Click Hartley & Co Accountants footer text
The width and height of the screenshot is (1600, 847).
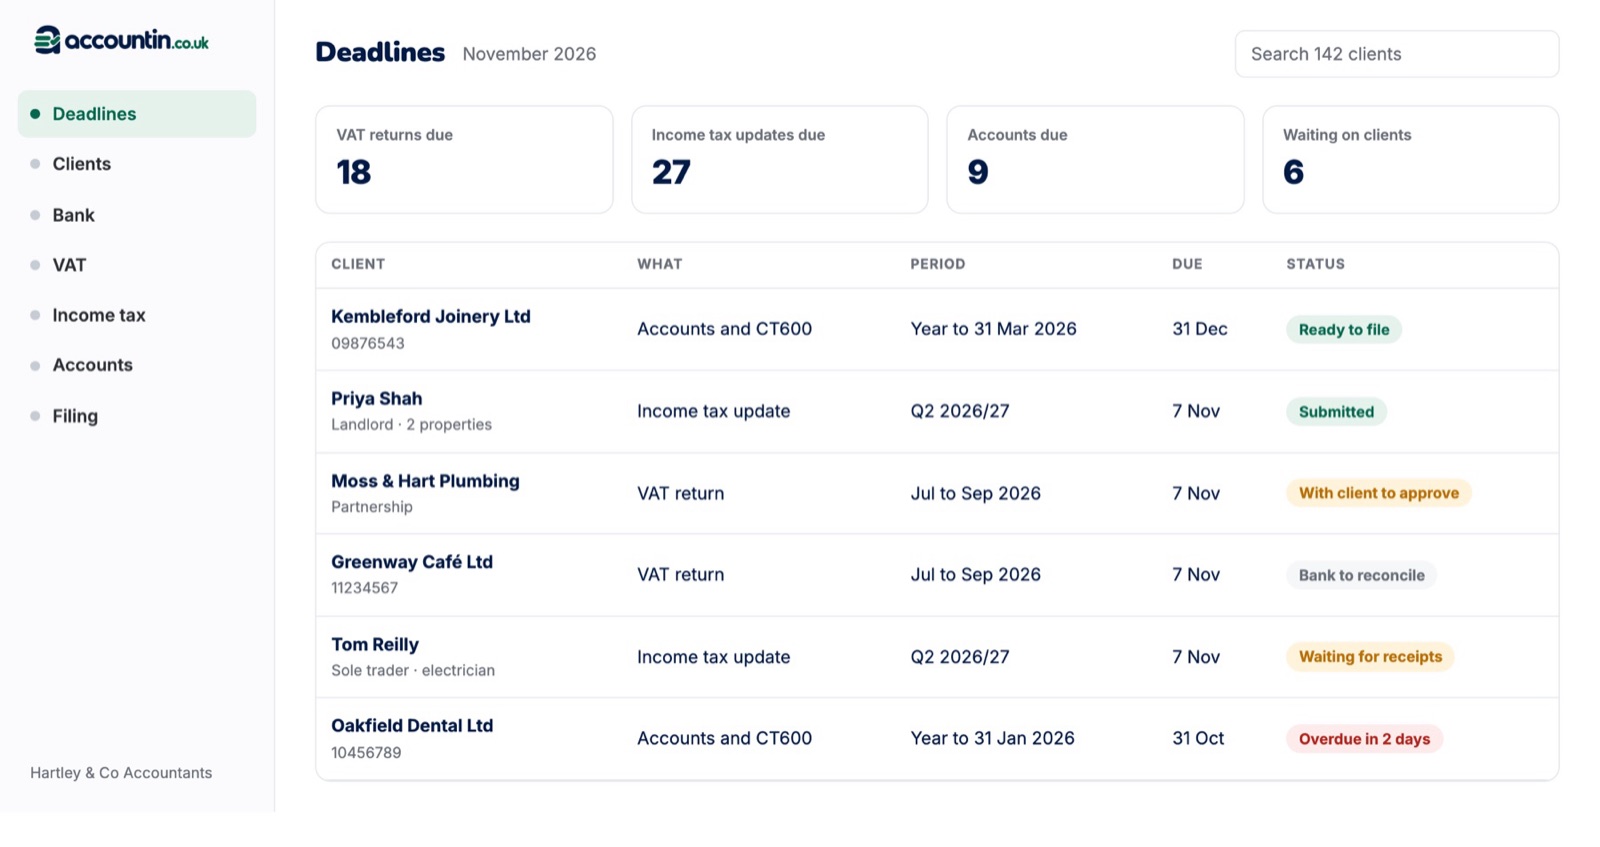click(121, 773)
